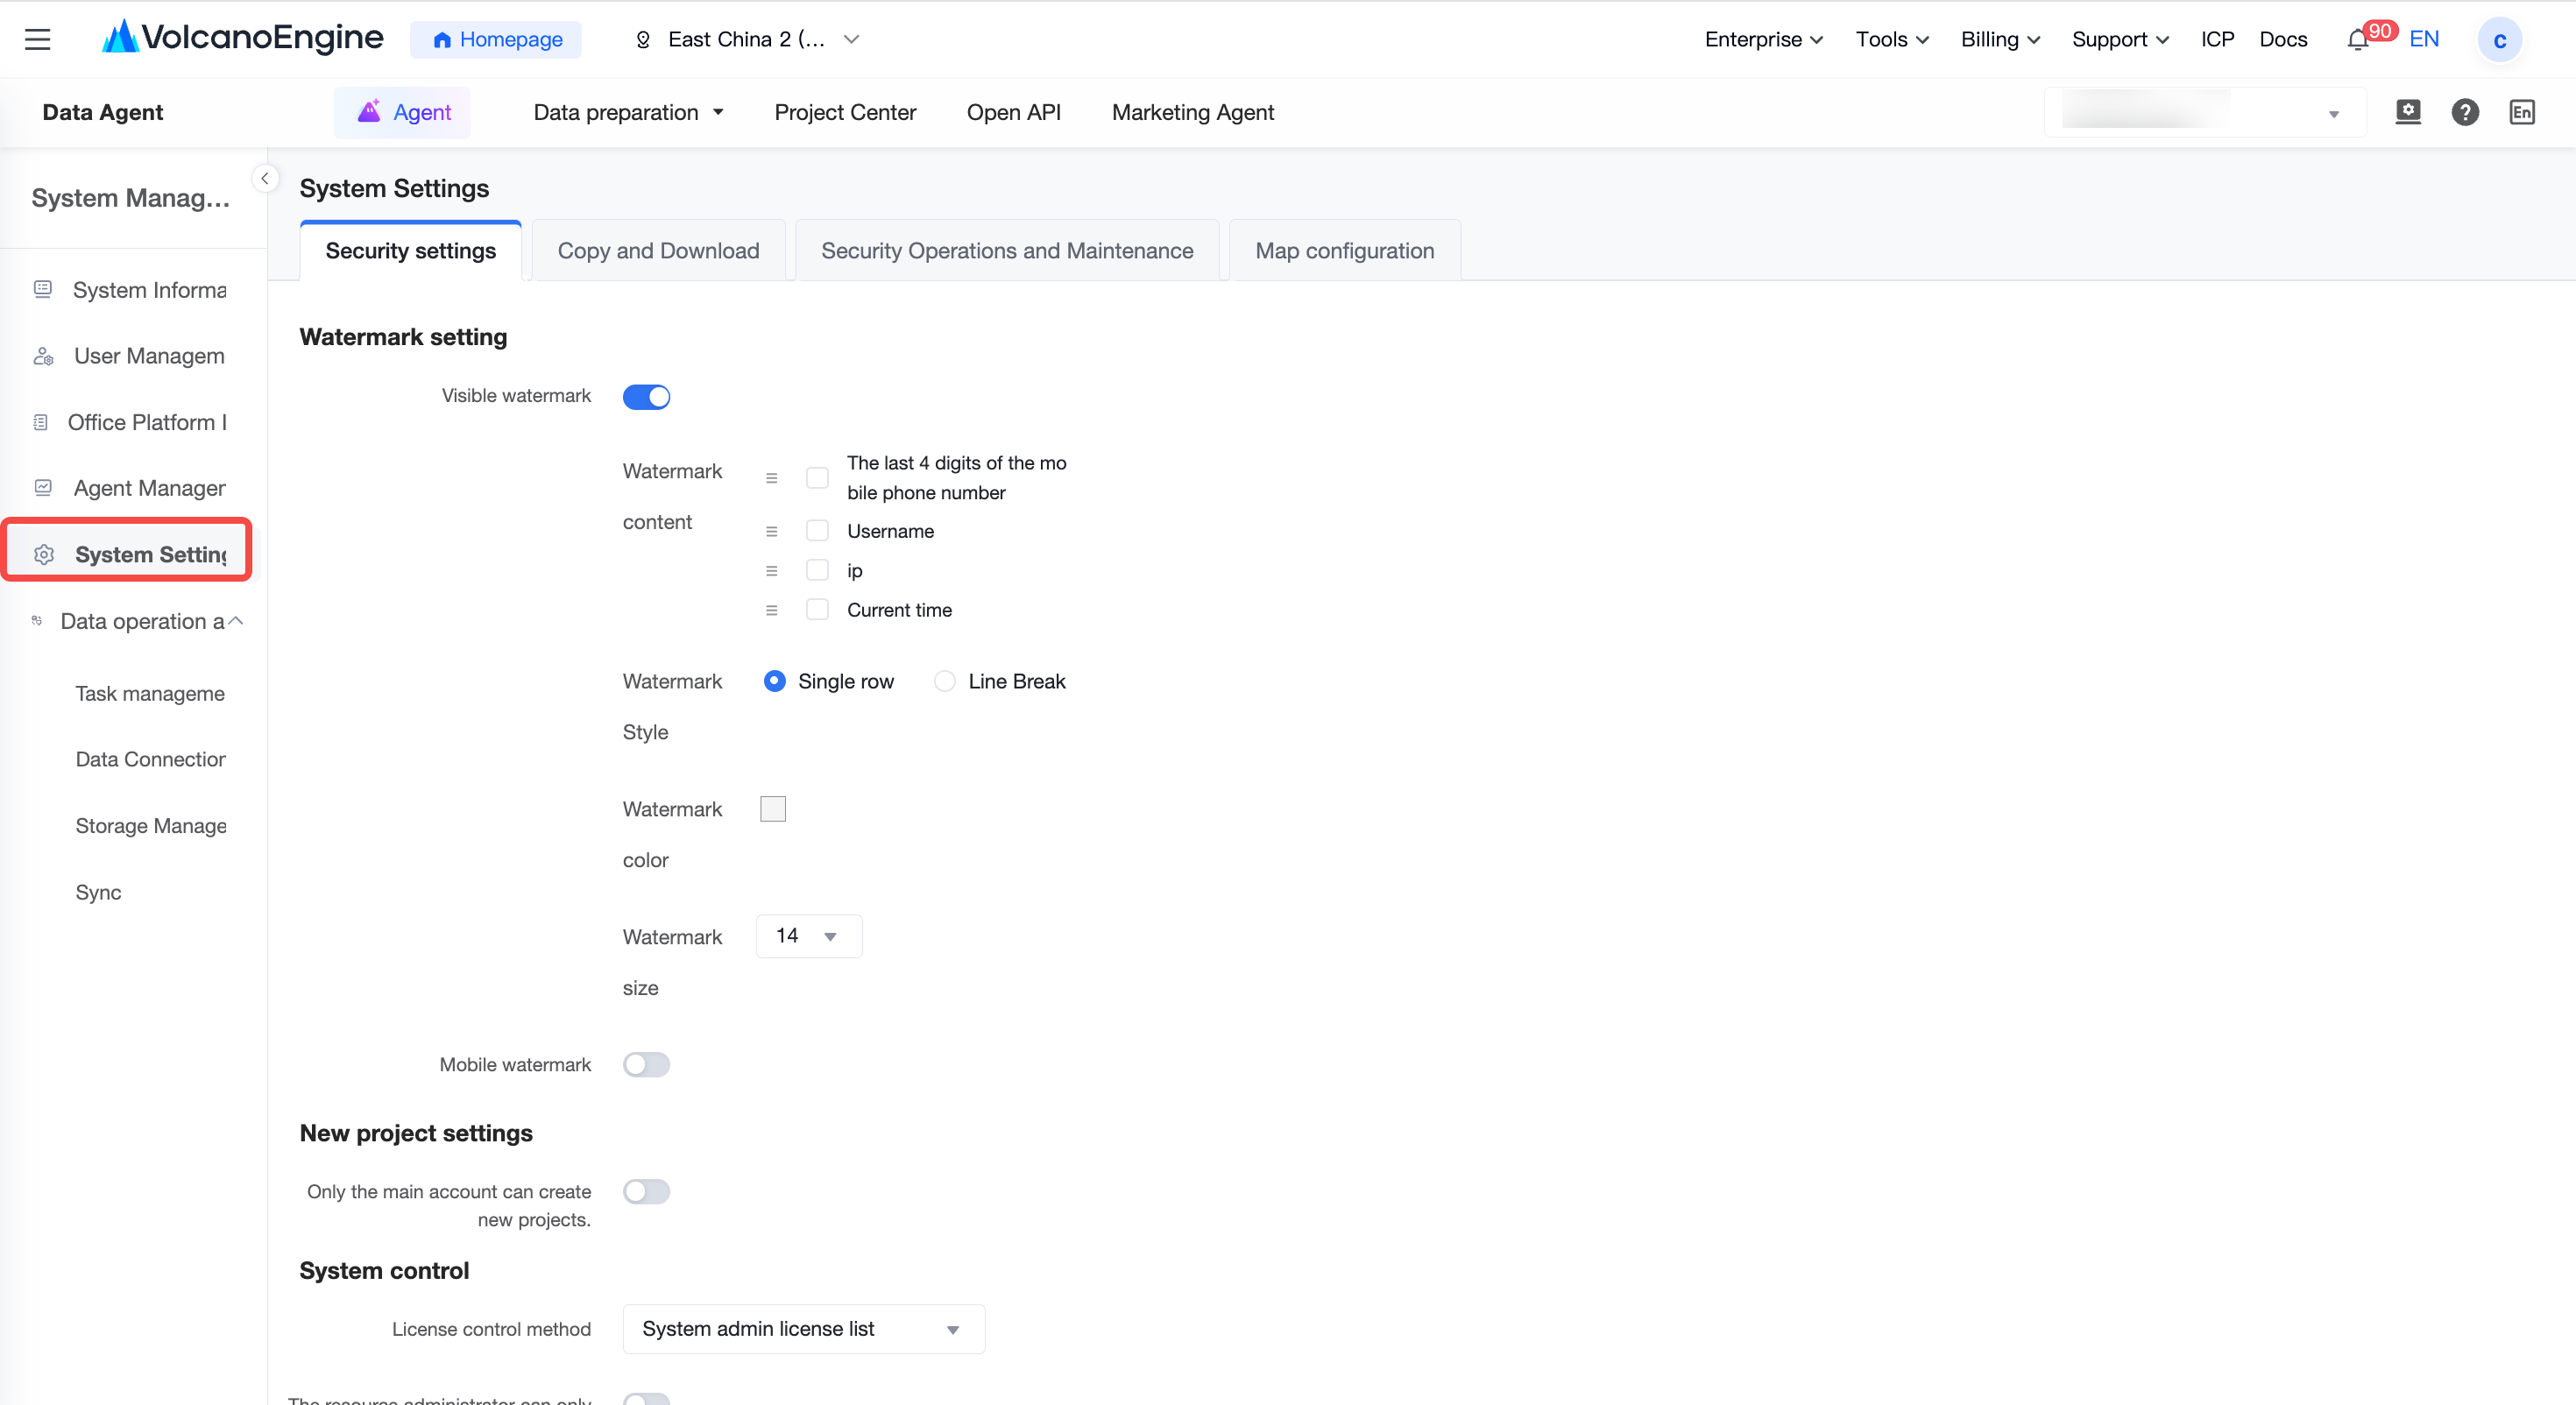
Task: Check the ip watermark checkbox
Action: pos(817,570)
